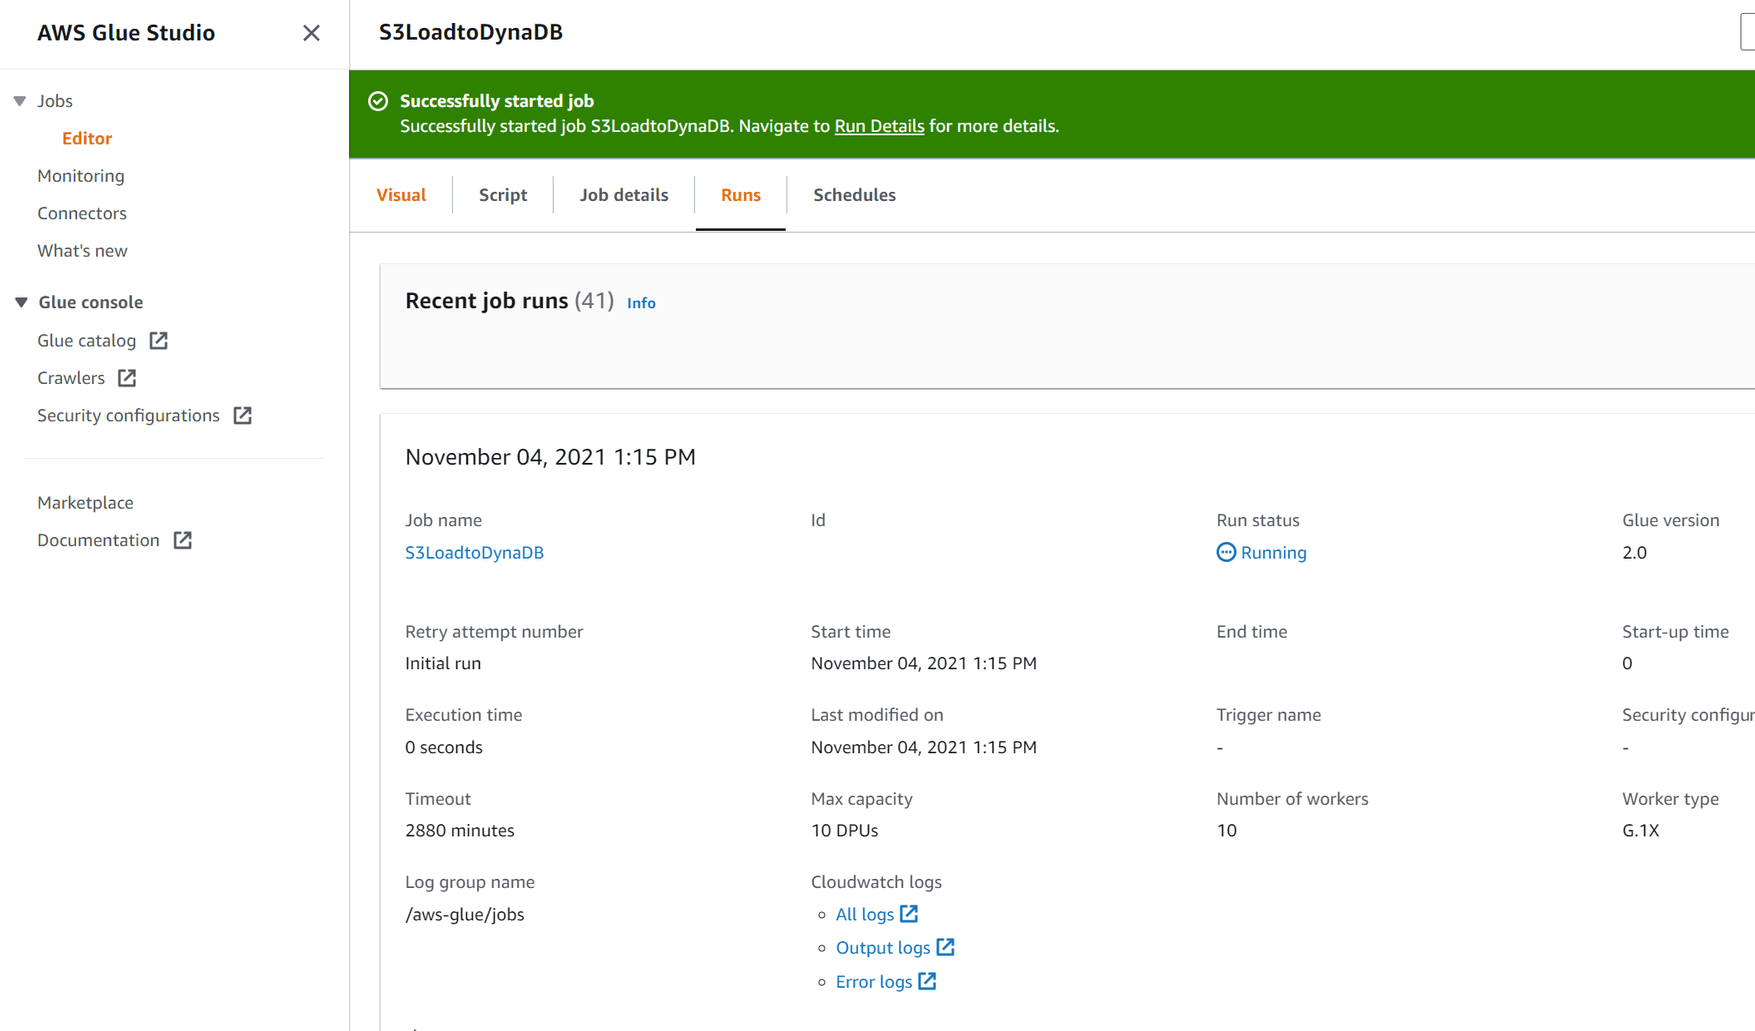
Task: Collapse the Jobs section
Action: click(18, 100)
